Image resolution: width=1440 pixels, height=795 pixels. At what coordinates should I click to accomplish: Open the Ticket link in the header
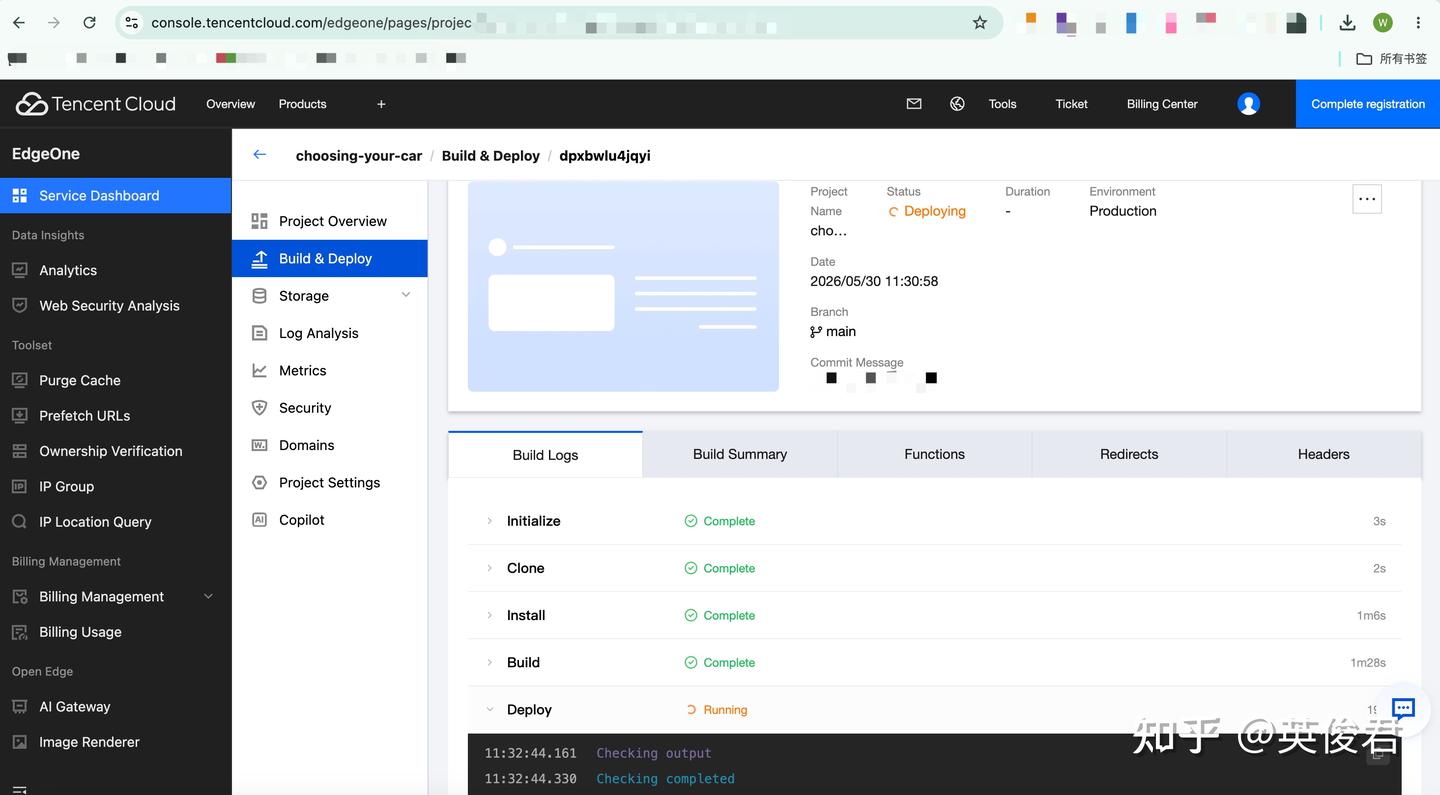click(1071, 104)
